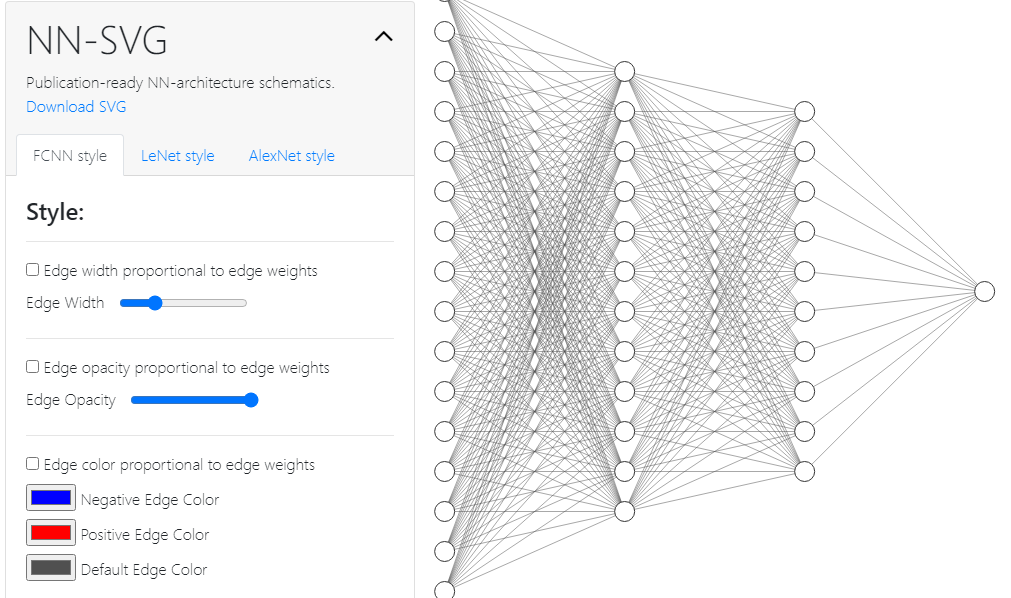1011x598 pixels.
Task: Select the FCNN style tab
Action: point(70,156)
